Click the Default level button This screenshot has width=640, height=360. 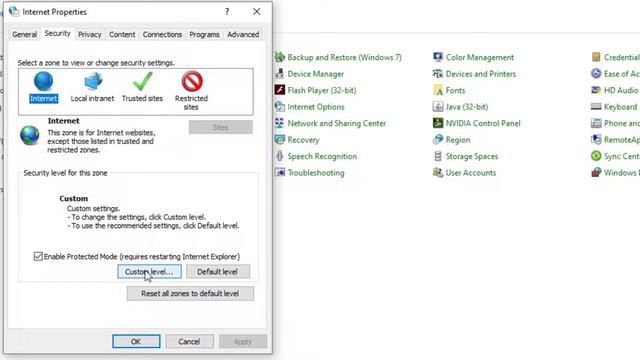pos(218,272)
